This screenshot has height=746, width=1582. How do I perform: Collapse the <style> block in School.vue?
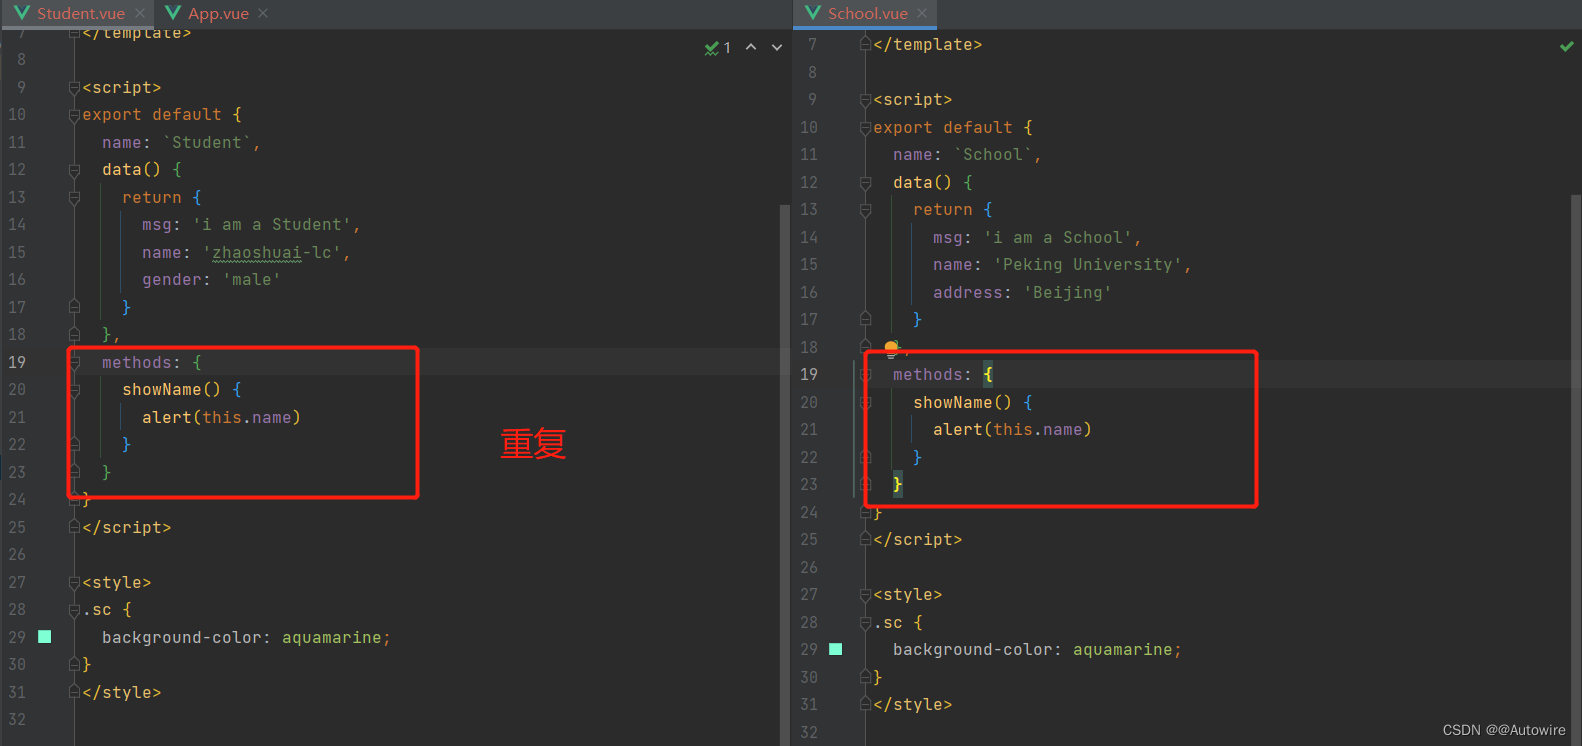pos(865,595)
